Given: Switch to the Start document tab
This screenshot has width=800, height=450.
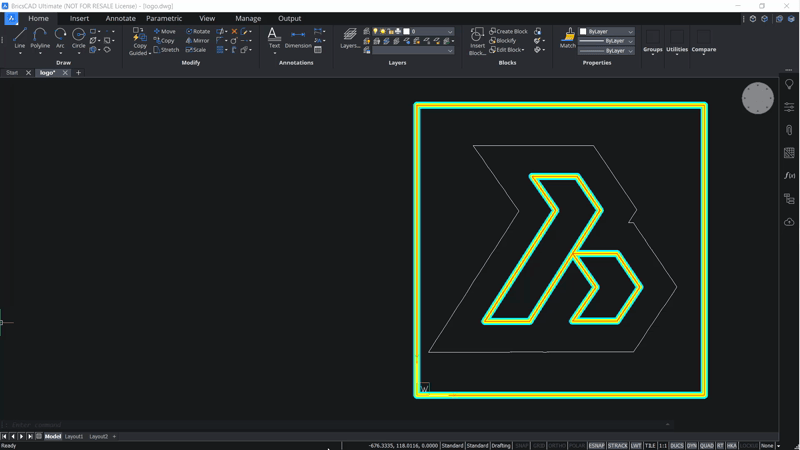Looking at the screenshot, I should tap(12, 72).
